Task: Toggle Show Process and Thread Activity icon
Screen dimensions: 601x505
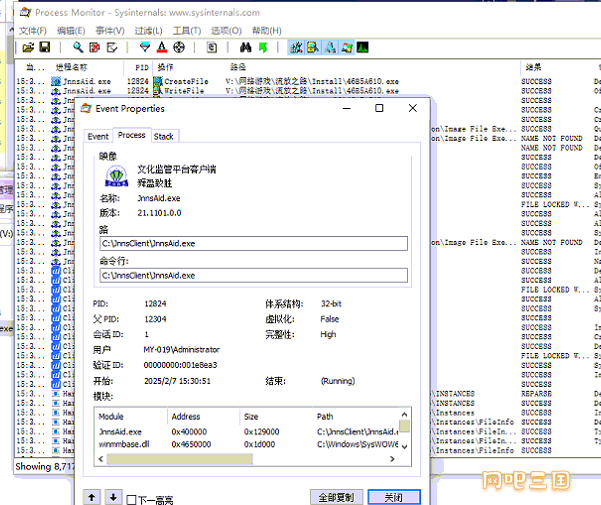Action: coord(347,48)
